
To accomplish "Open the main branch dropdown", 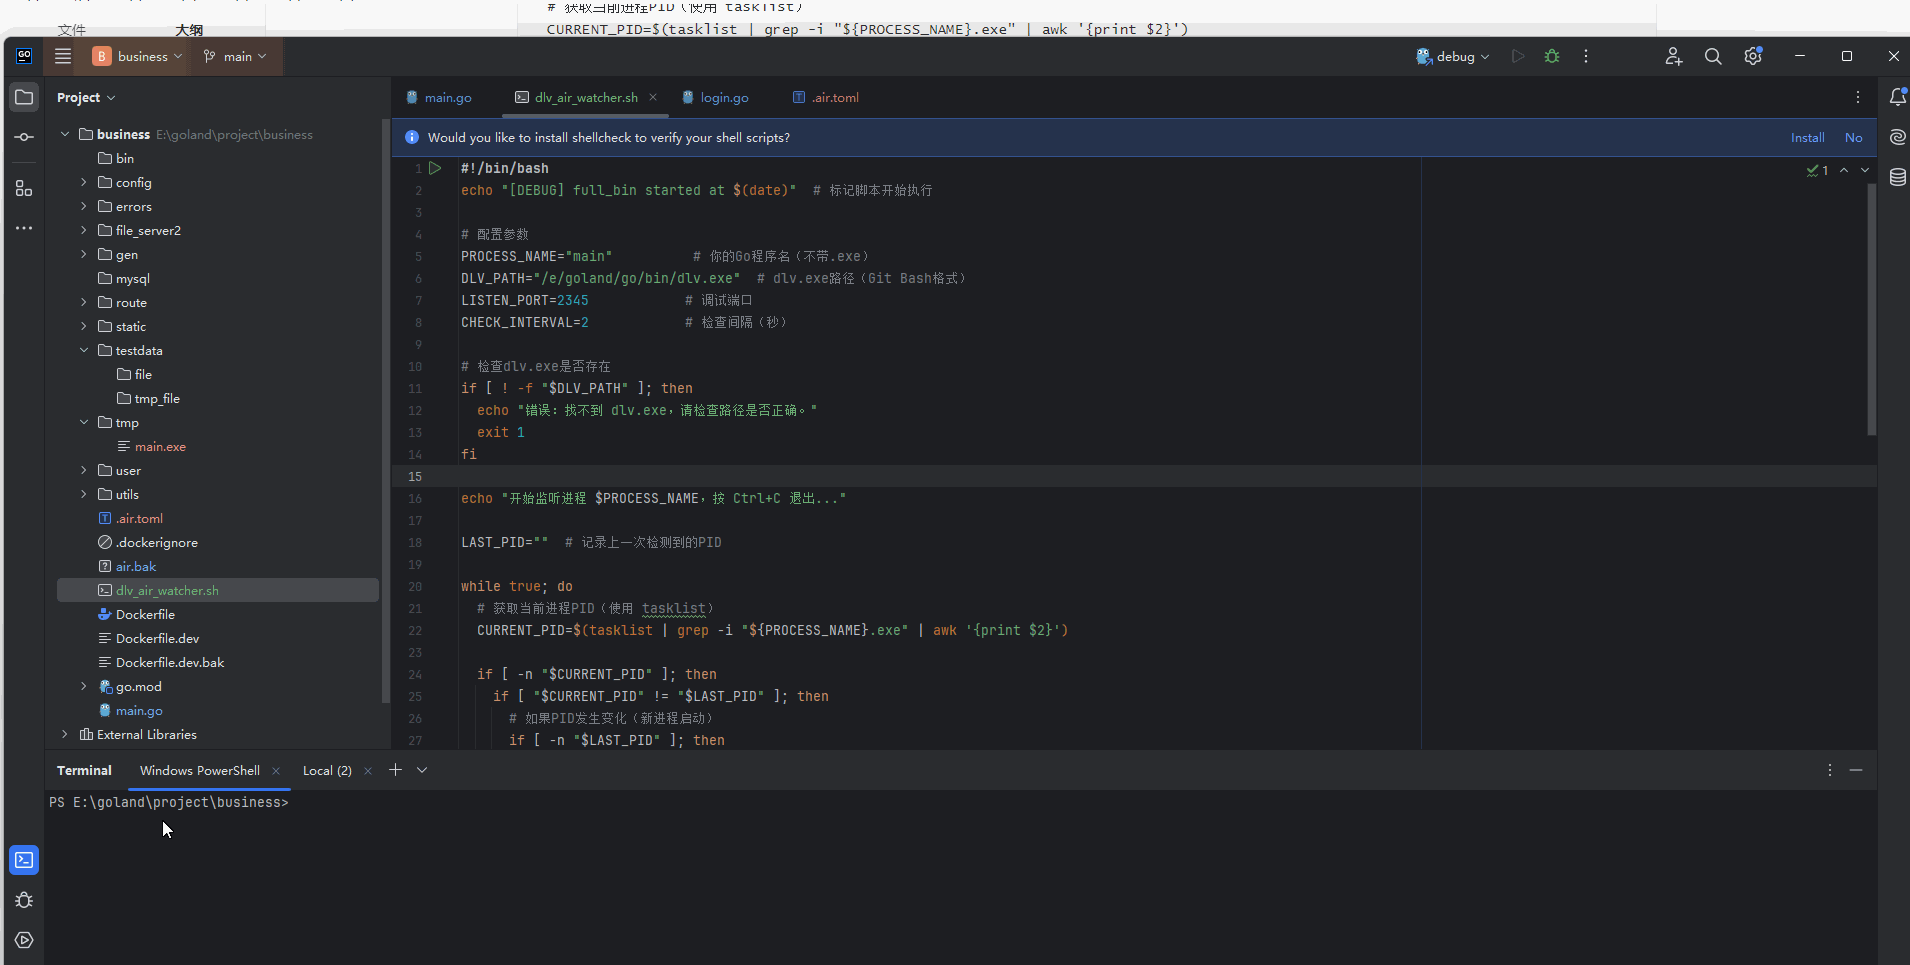I will [235, 56].
